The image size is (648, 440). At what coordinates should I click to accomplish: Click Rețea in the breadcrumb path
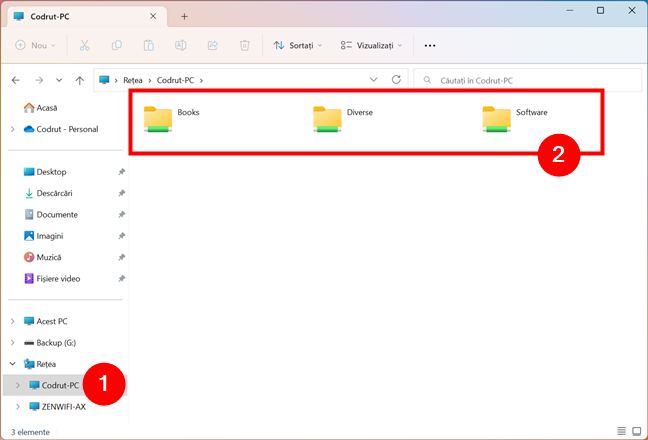coord(133,80)
